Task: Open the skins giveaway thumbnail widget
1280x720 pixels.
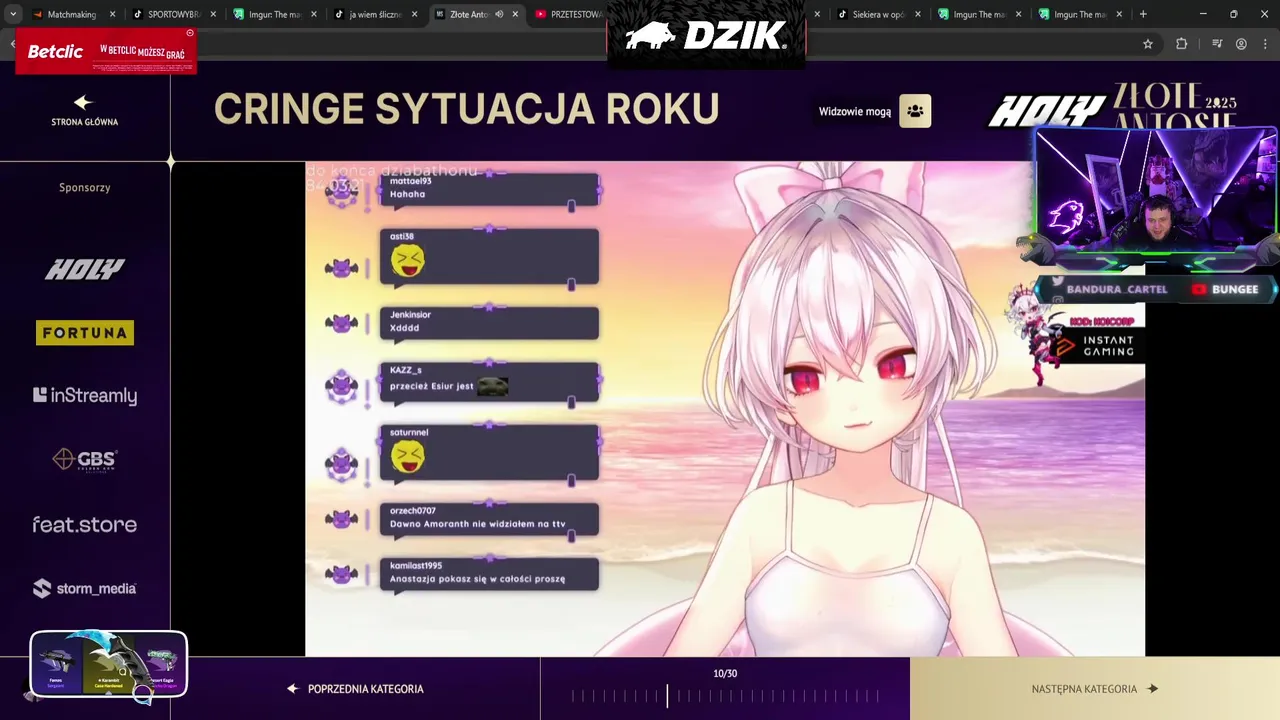Action: click(108, 664)
